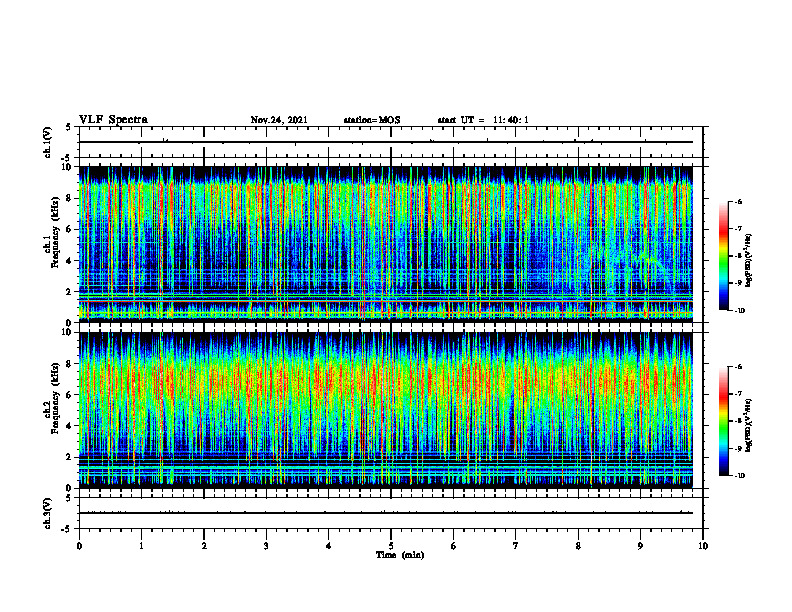The image size is (792, 612).
Task: Click the ch.2 color scale bar
Action: click(x=723, y=421)
